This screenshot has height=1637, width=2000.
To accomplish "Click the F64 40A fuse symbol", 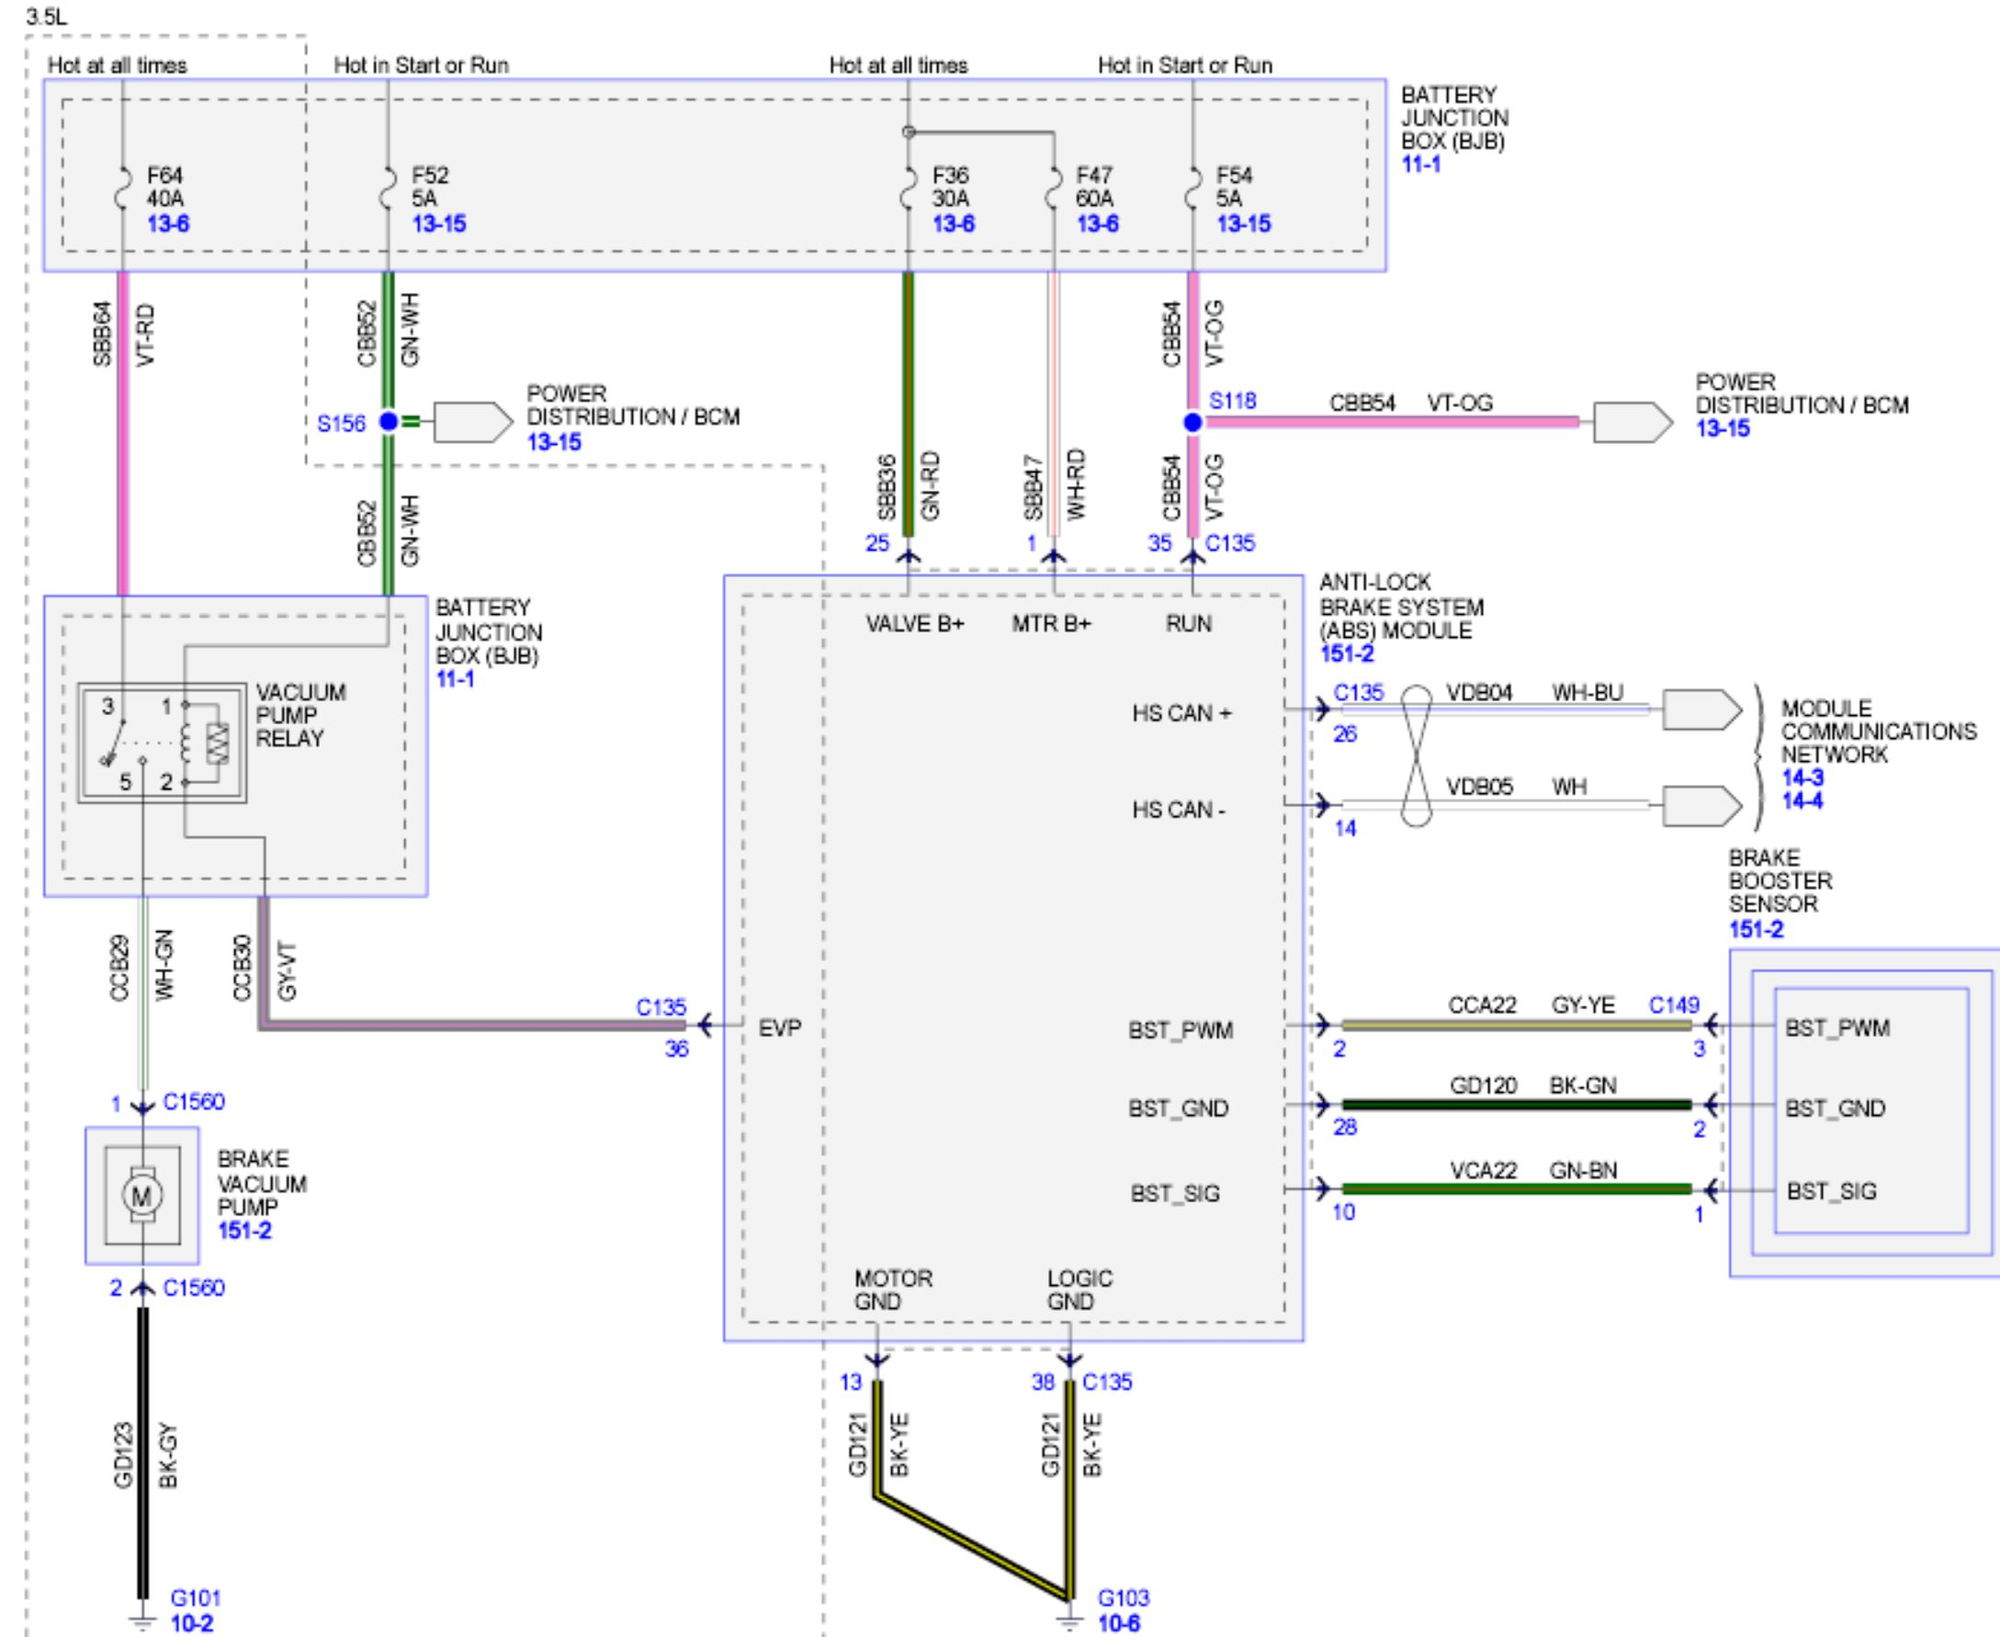I will pyautogui.click(x=122, y=188).
